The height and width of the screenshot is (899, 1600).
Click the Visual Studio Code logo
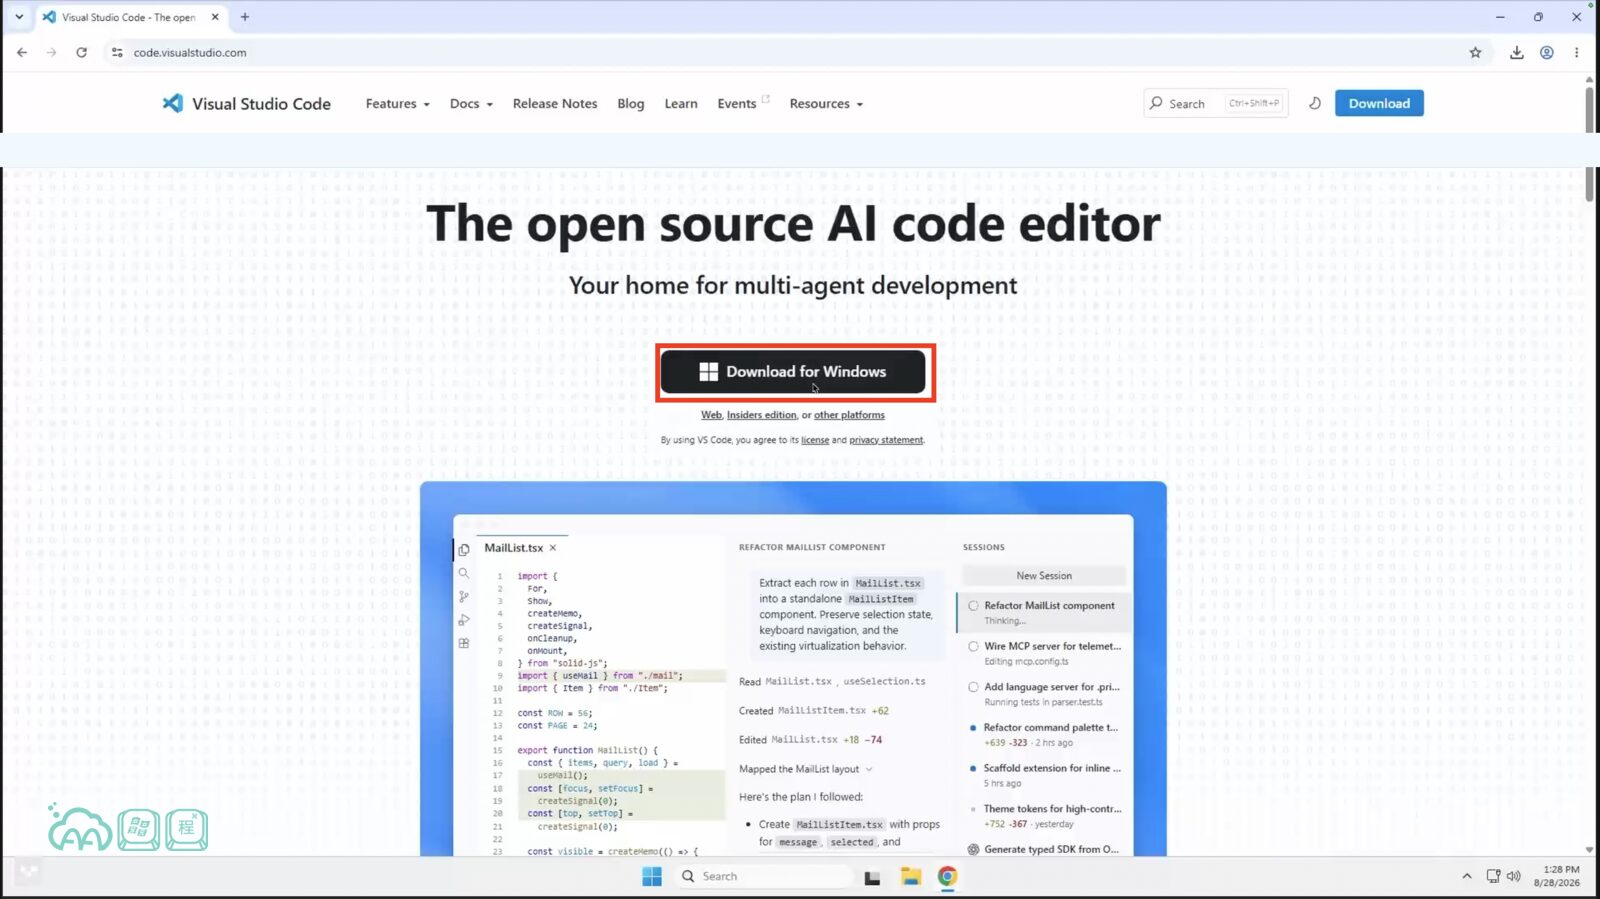pos(246,103)
